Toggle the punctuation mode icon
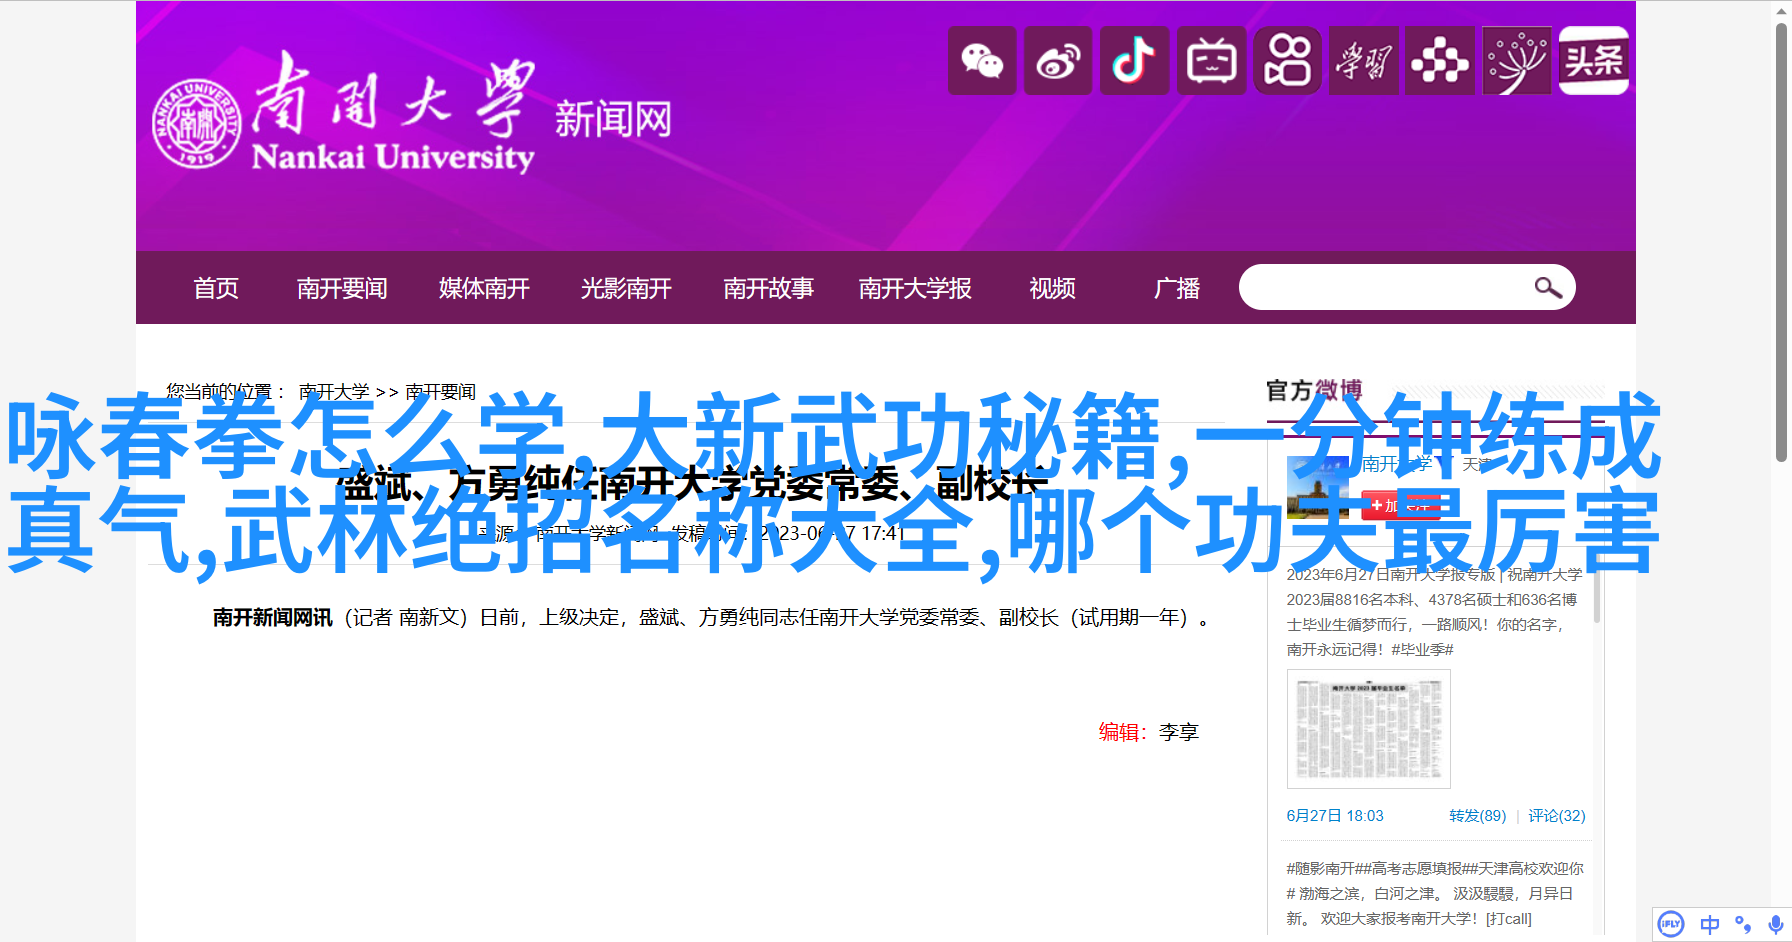The width and height of the screenshot is (1792, 942). tap(1743, 925)
